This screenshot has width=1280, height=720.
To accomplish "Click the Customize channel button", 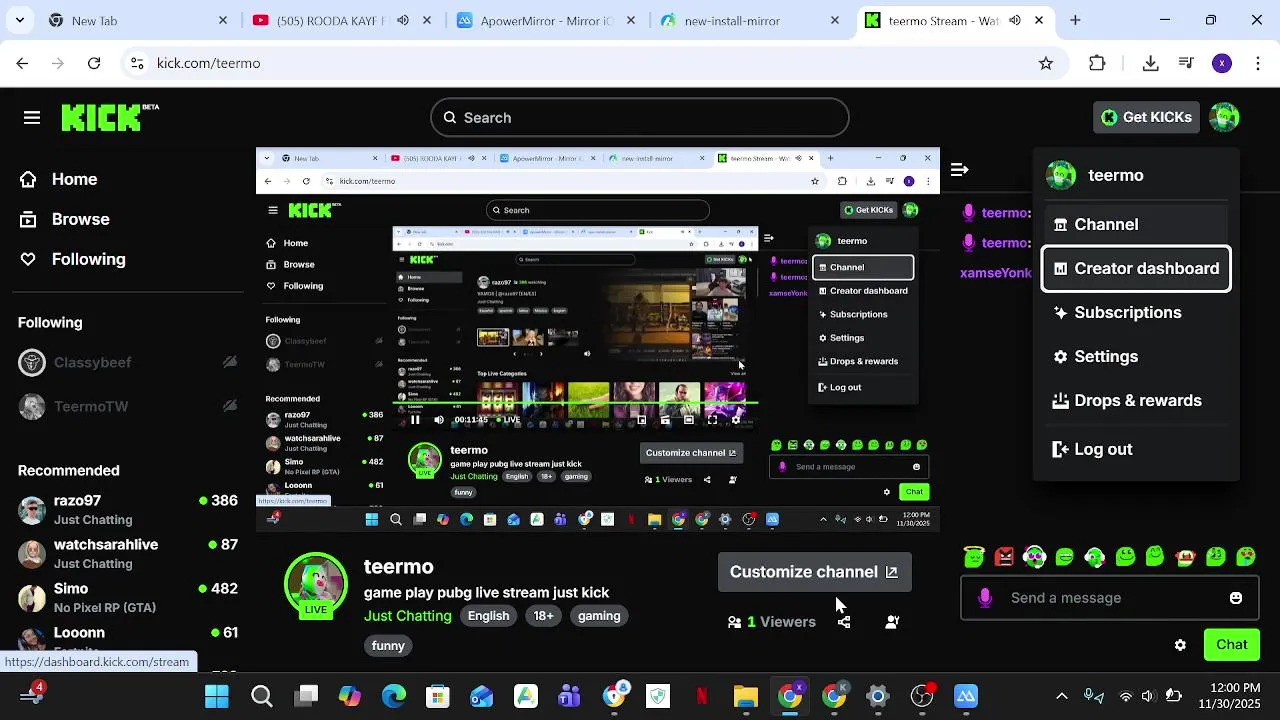I will [814, 572].
